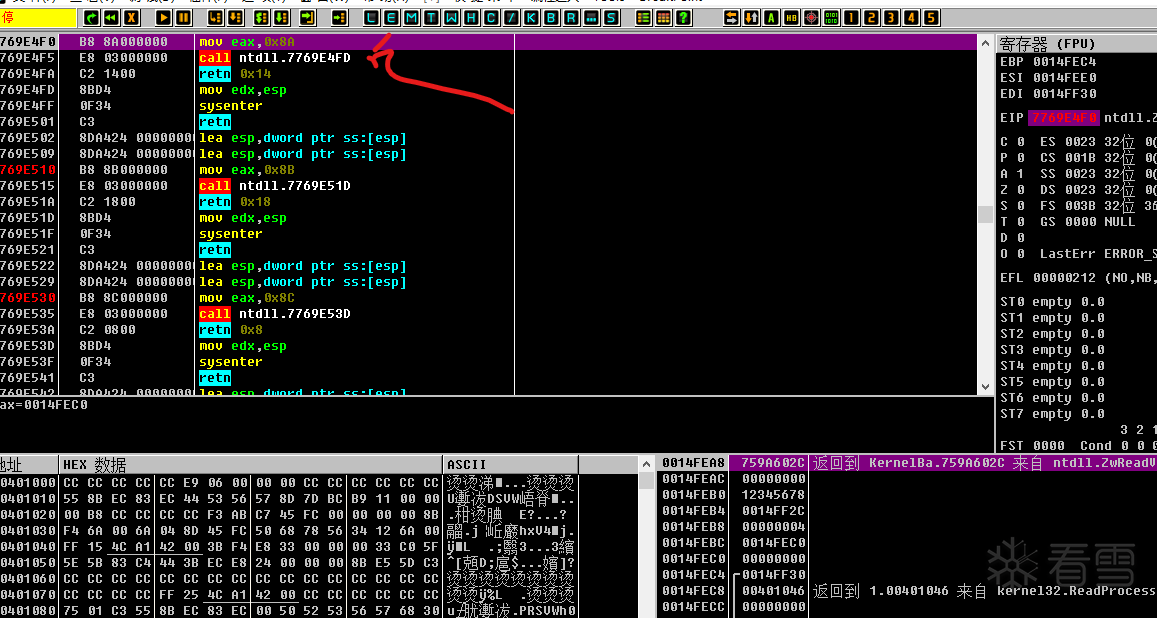Click the numbered 2 toolbar button
Image resolution: width=1157 pixels, height=618 pixels.
coord(871,17)
